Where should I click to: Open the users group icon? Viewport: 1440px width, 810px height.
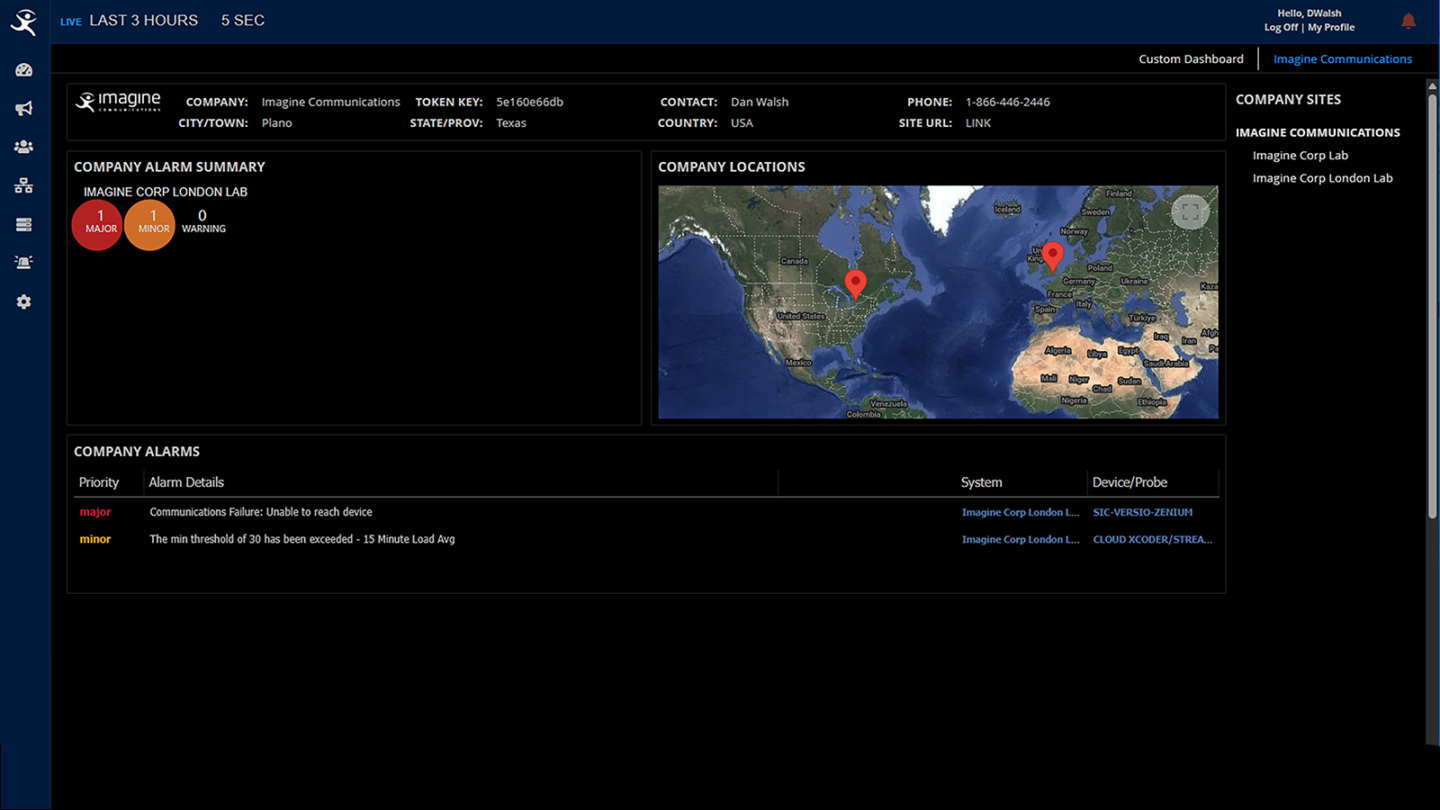(x=24, y=147)
